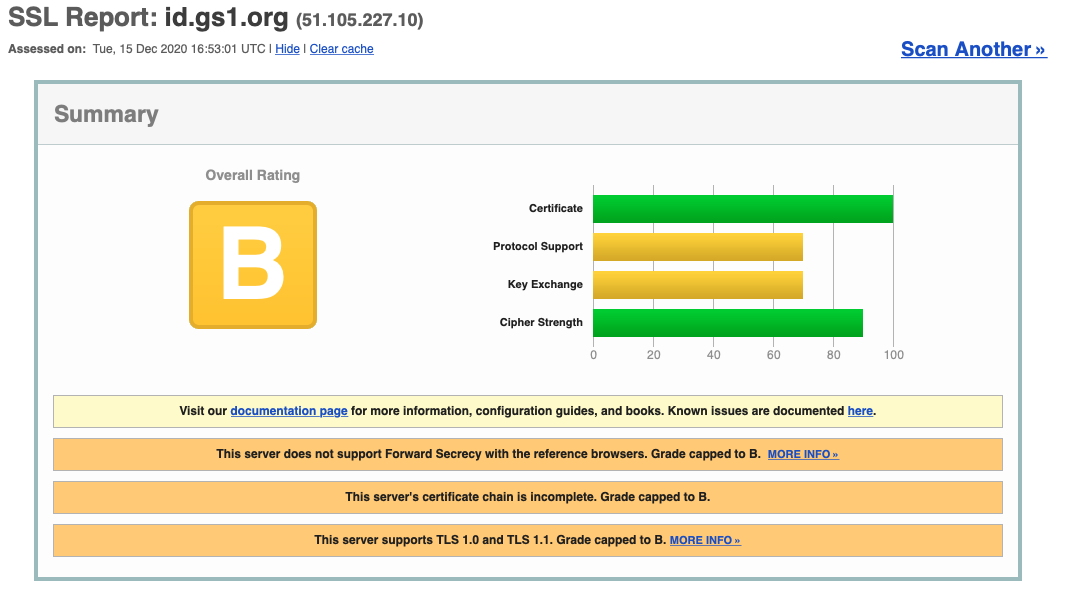Viewport: 1065px width, 593px height.
Task: Select the Protocol Support score bar
Action: (x=698, y=246)
